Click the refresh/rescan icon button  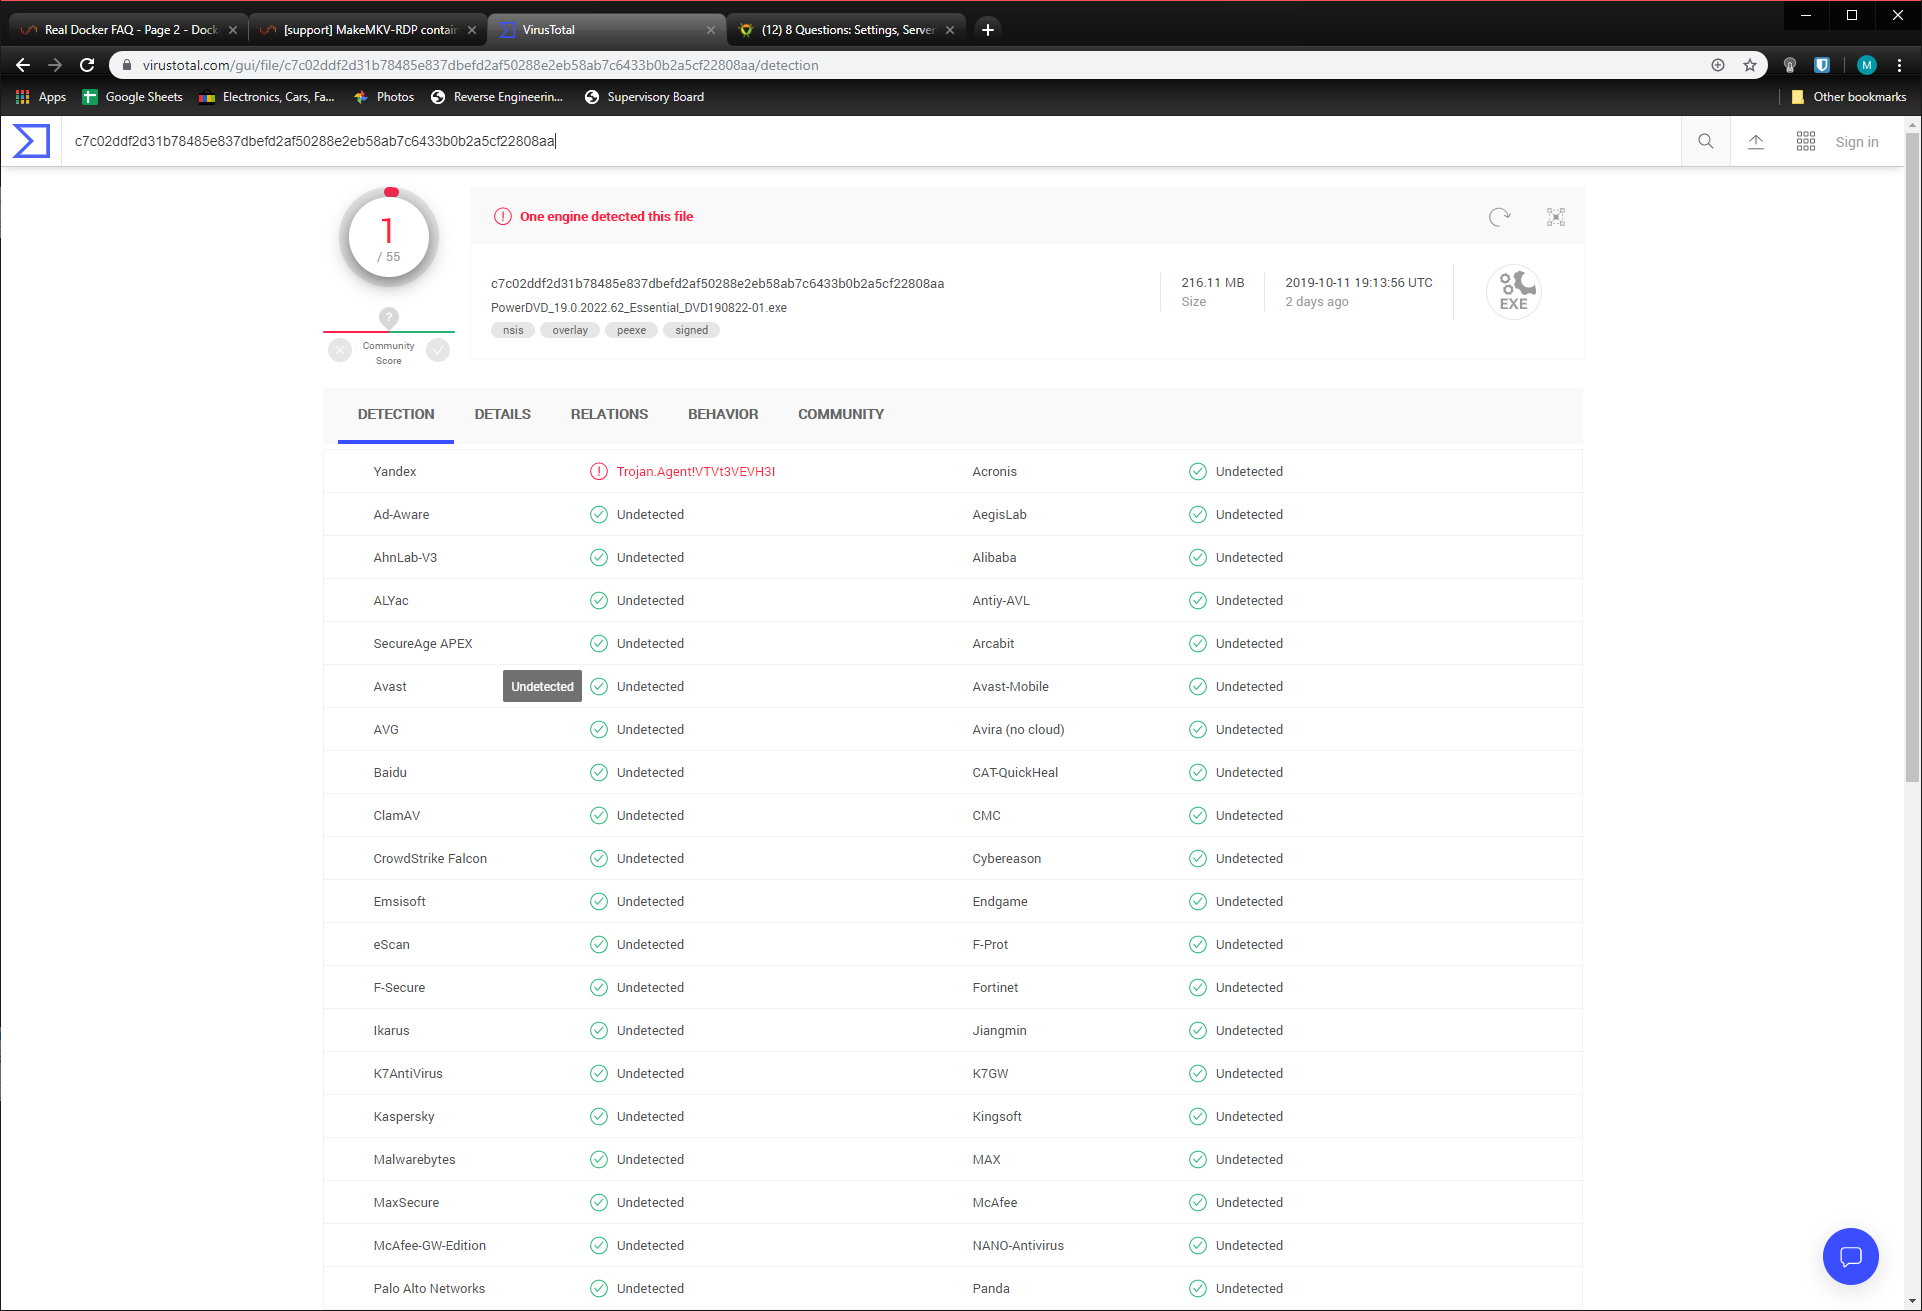click(1500, 216)
